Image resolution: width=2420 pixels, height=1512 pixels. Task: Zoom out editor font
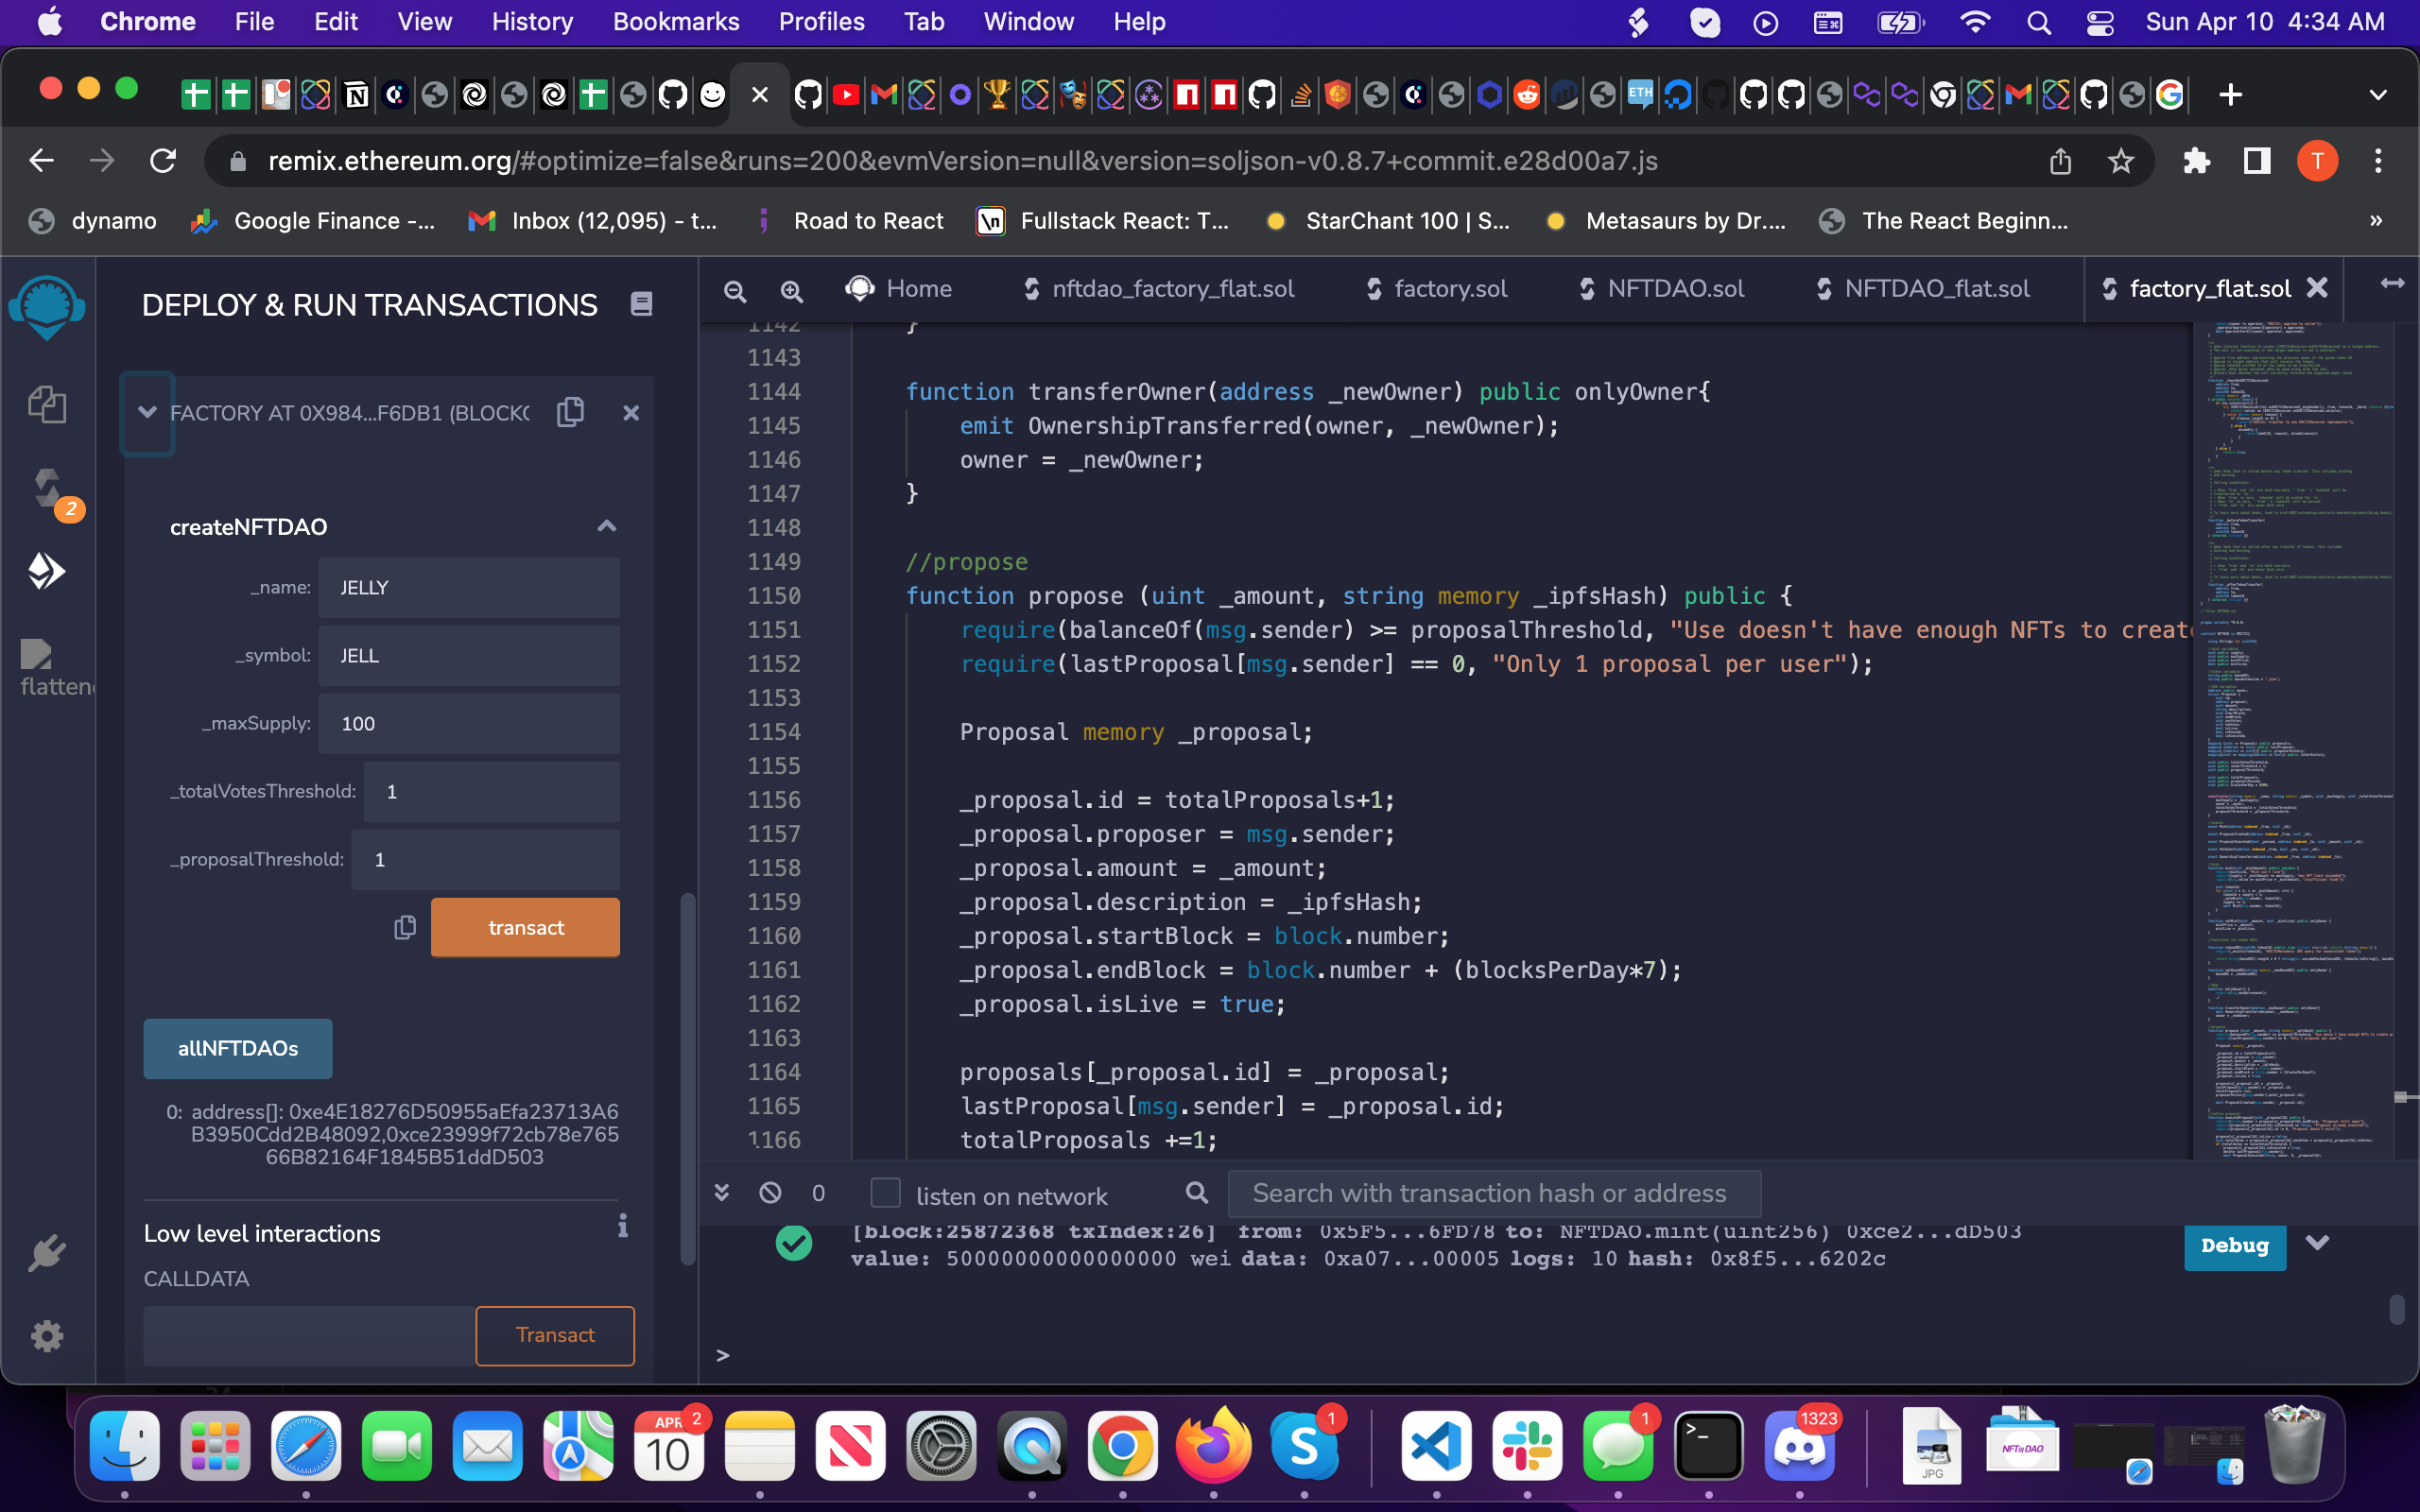pos(735,290)
